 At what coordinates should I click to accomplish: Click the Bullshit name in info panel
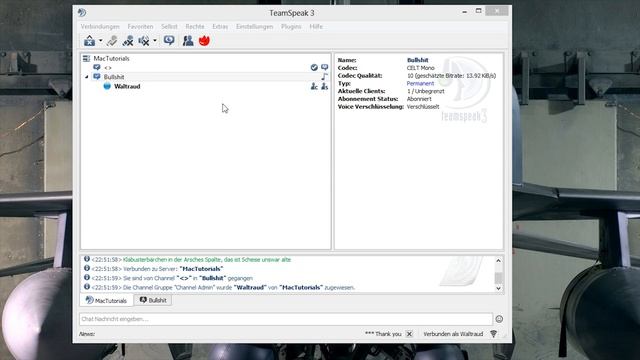418,60
